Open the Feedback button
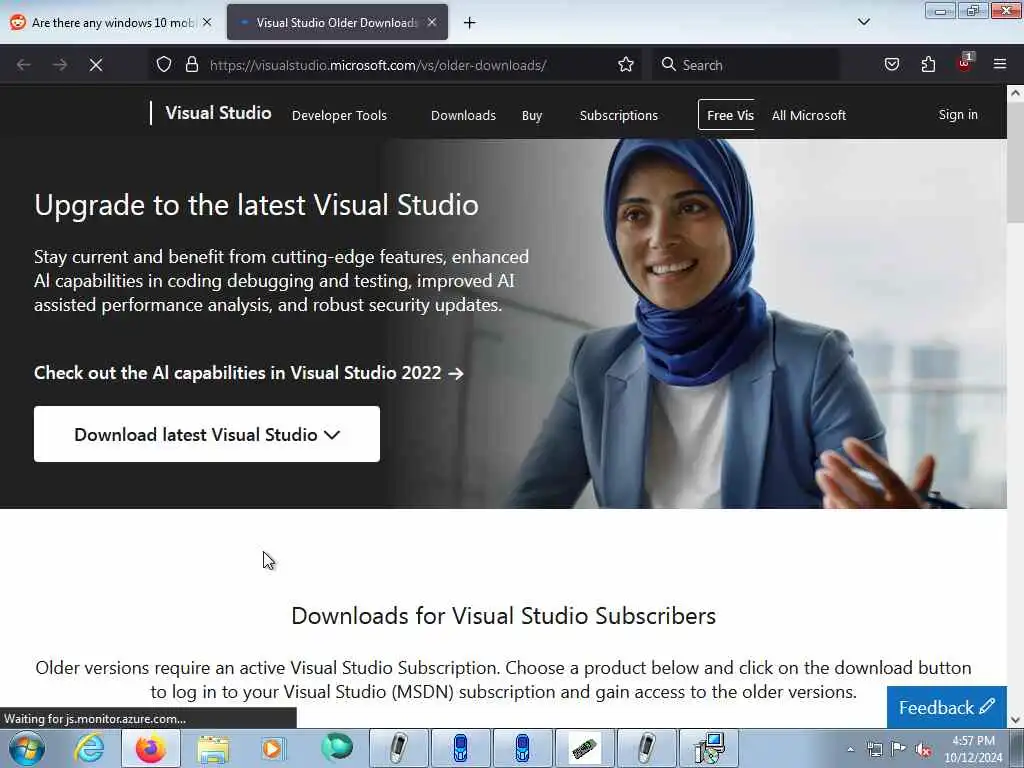This screenshot has height=768, width=1024. (x=946, y=707)
